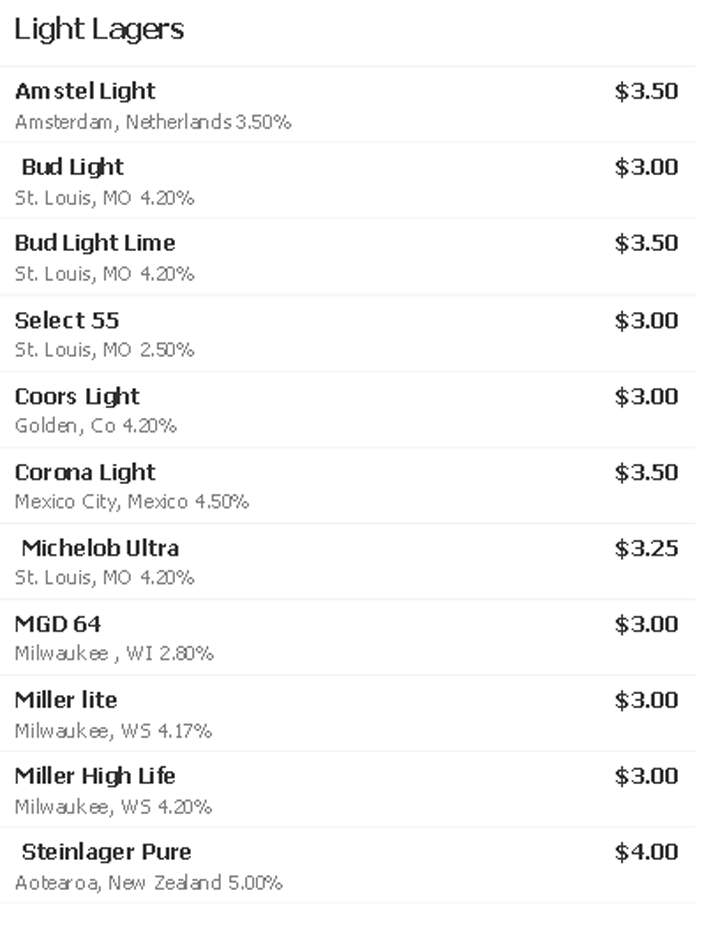
Task: Select Miller High Life item
Action: pos(348,789)
